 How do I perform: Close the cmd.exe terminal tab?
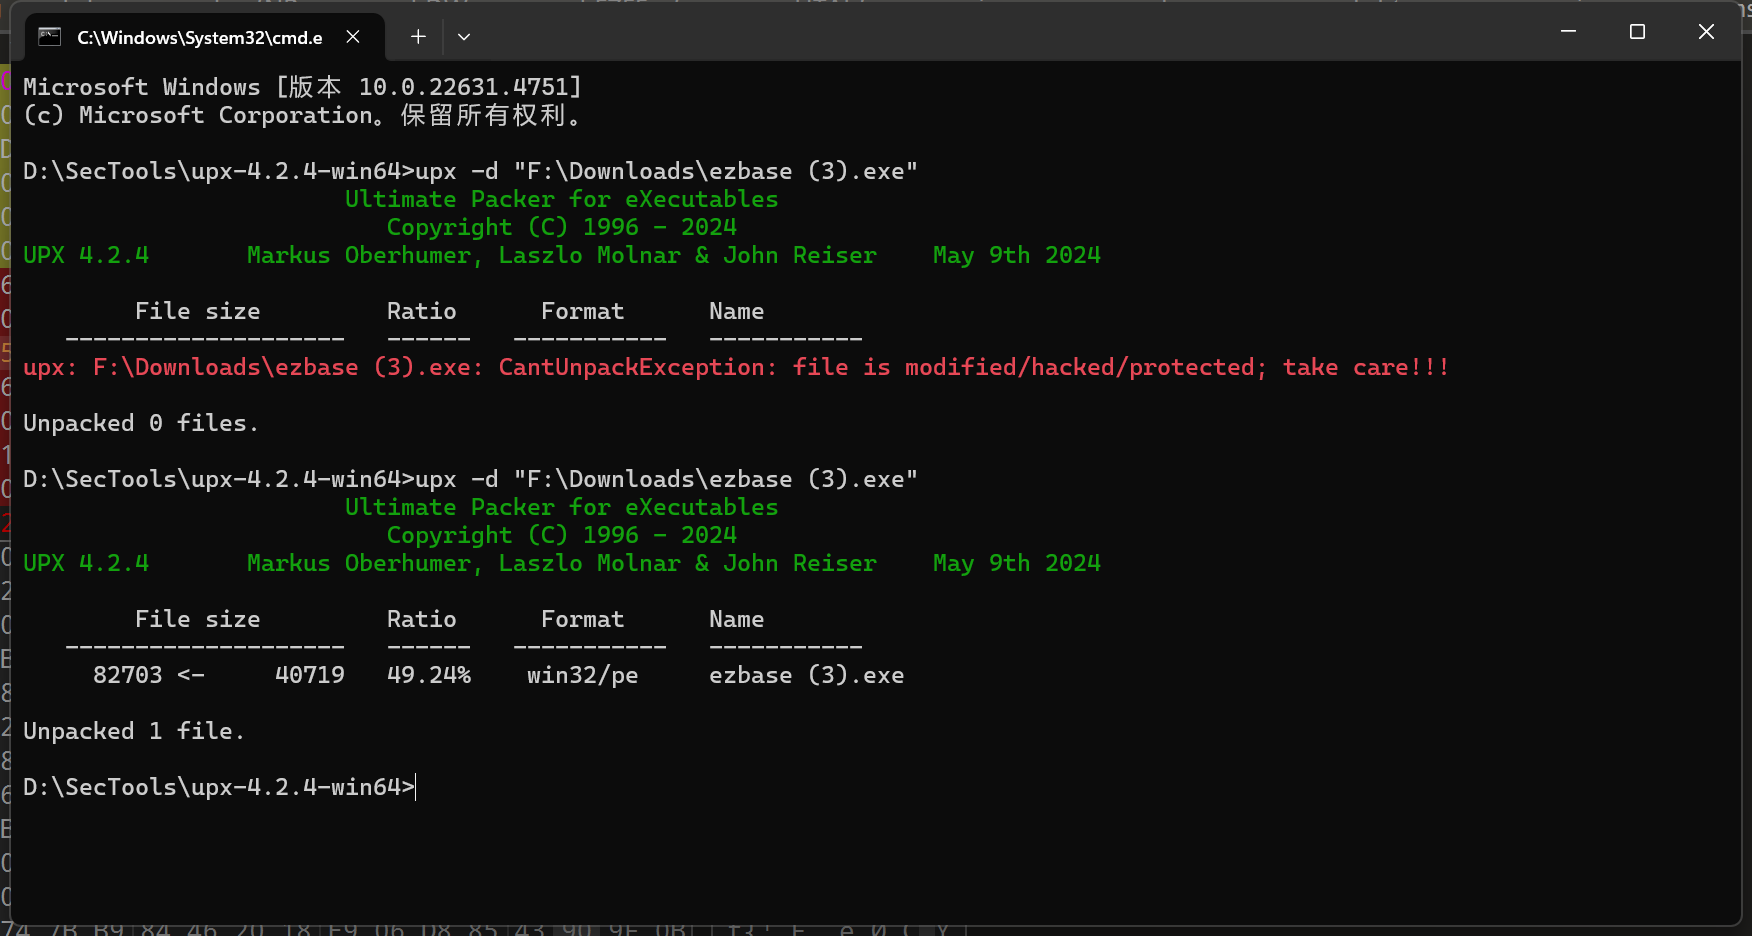coord(353,37)
